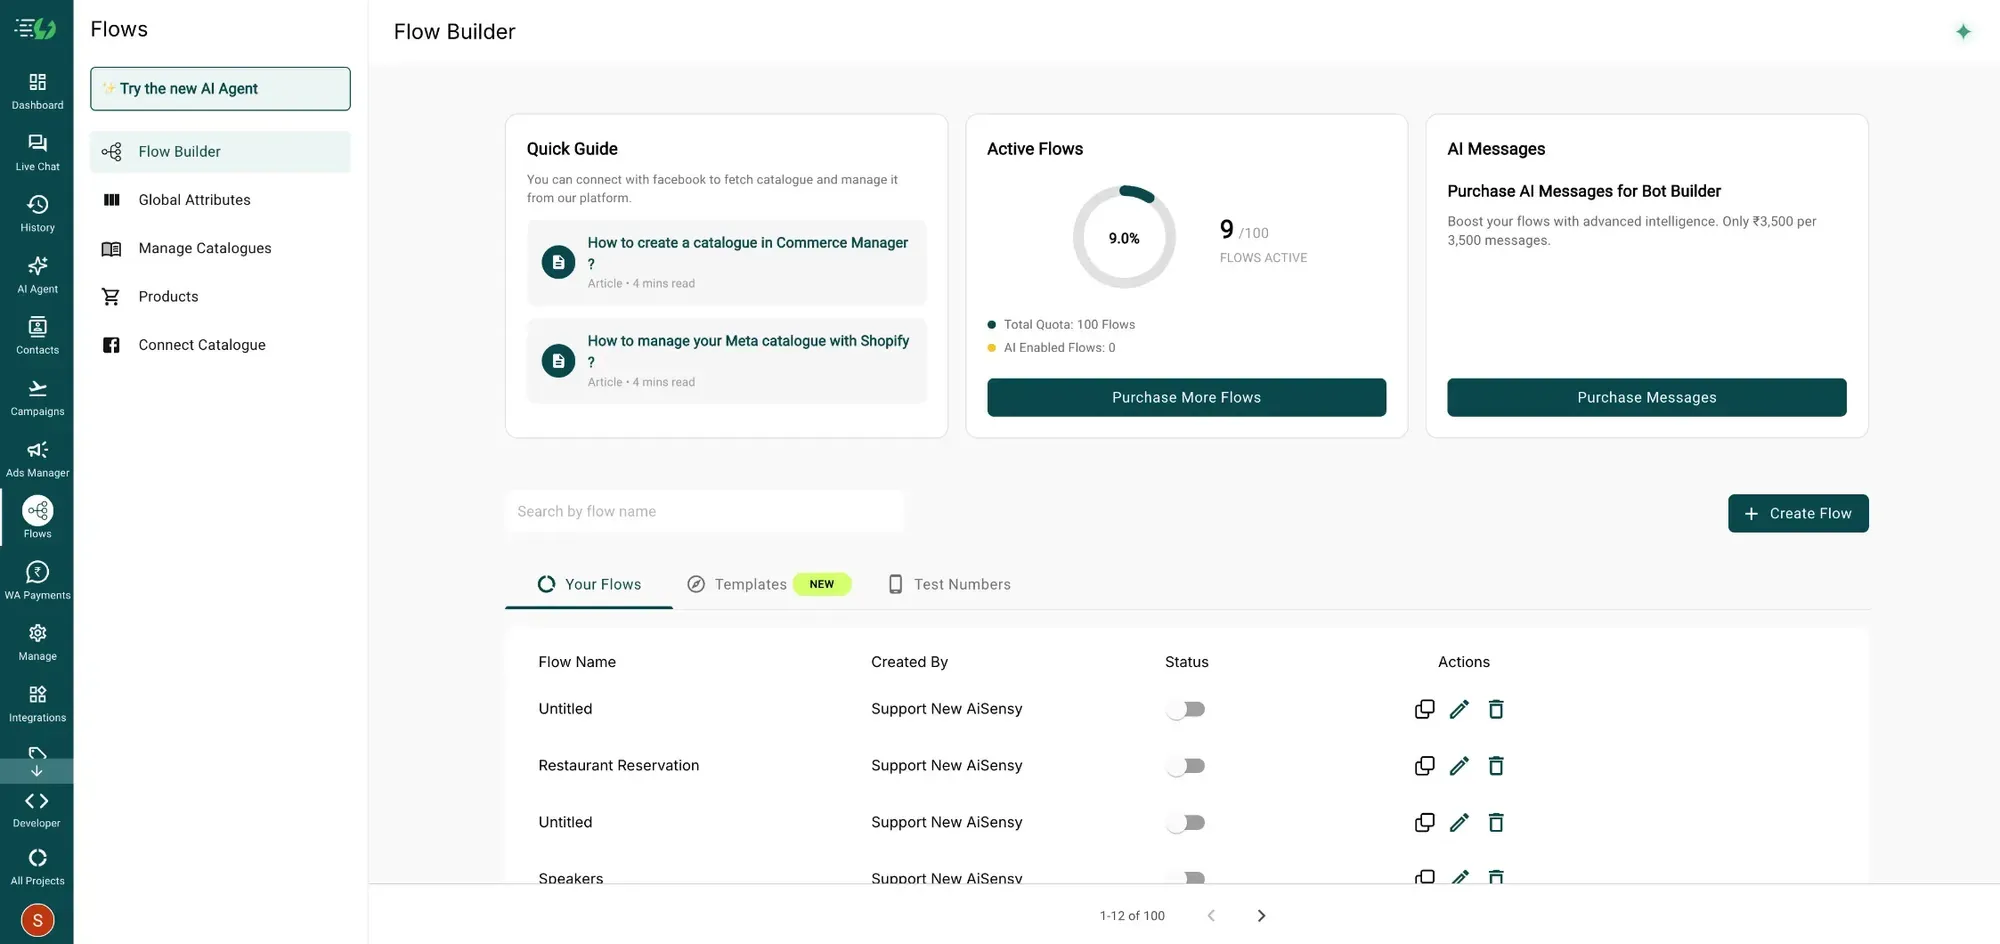The width and height of the screenshot is (2000, 944).
Task: Duplicate the Restaurant Reservation flow
Action: [x=1424, y=766]
